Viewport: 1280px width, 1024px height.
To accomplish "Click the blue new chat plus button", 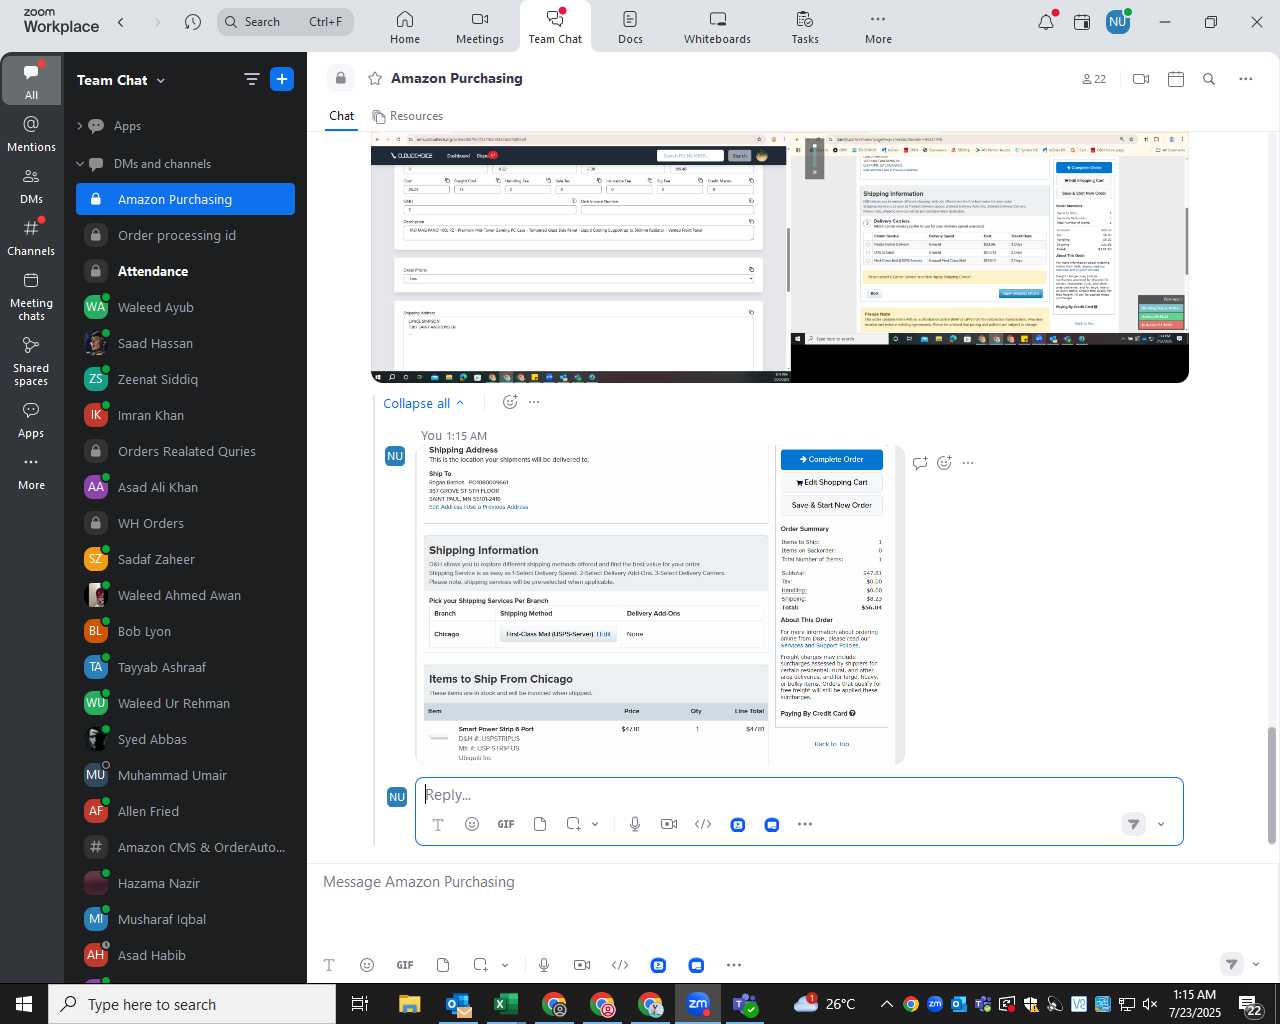I will coord(282,80).
